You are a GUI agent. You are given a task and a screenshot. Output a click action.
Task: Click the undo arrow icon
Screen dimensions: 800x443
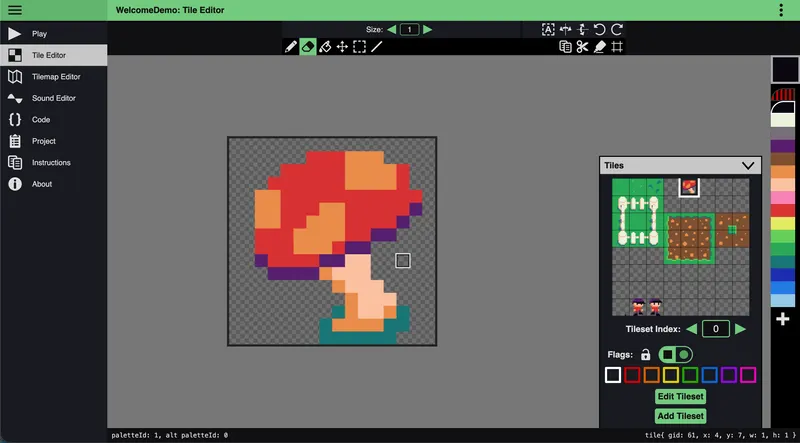[600, 30]
